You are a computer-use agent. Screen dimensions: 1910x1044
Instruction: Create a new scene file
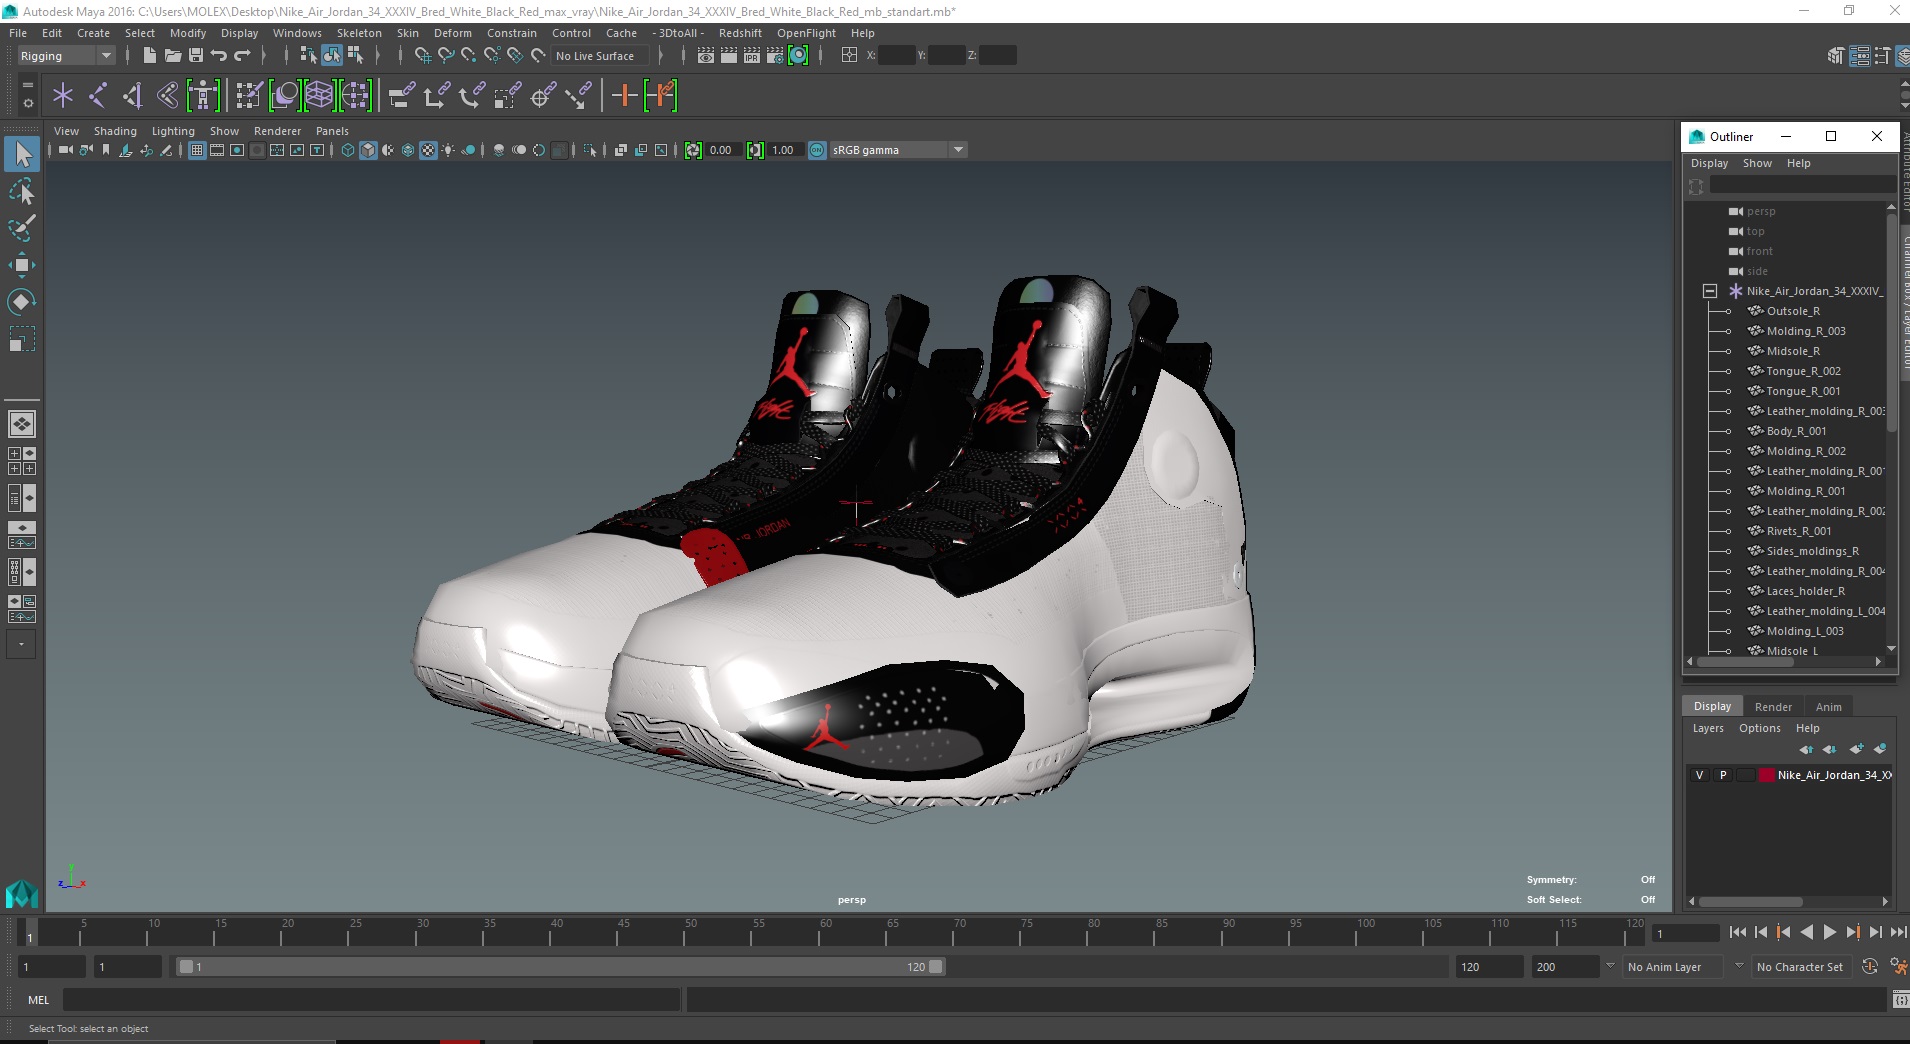149,56
